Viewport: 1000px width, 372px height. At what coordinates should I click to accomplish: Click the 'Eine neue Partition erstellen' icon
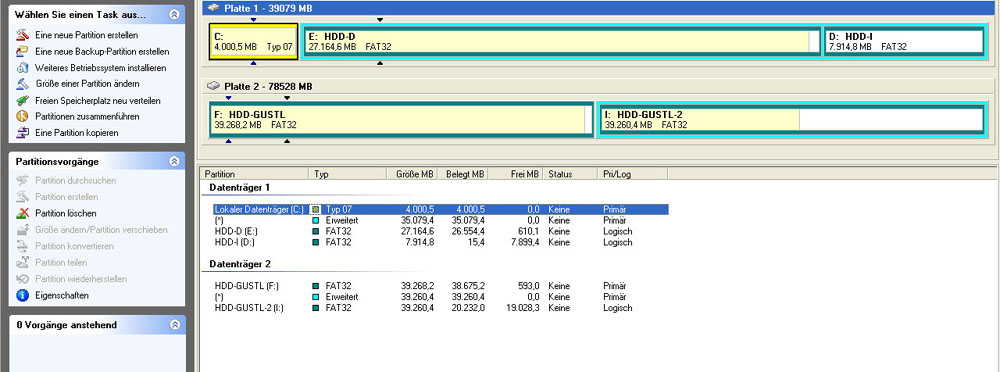point(23,35)
